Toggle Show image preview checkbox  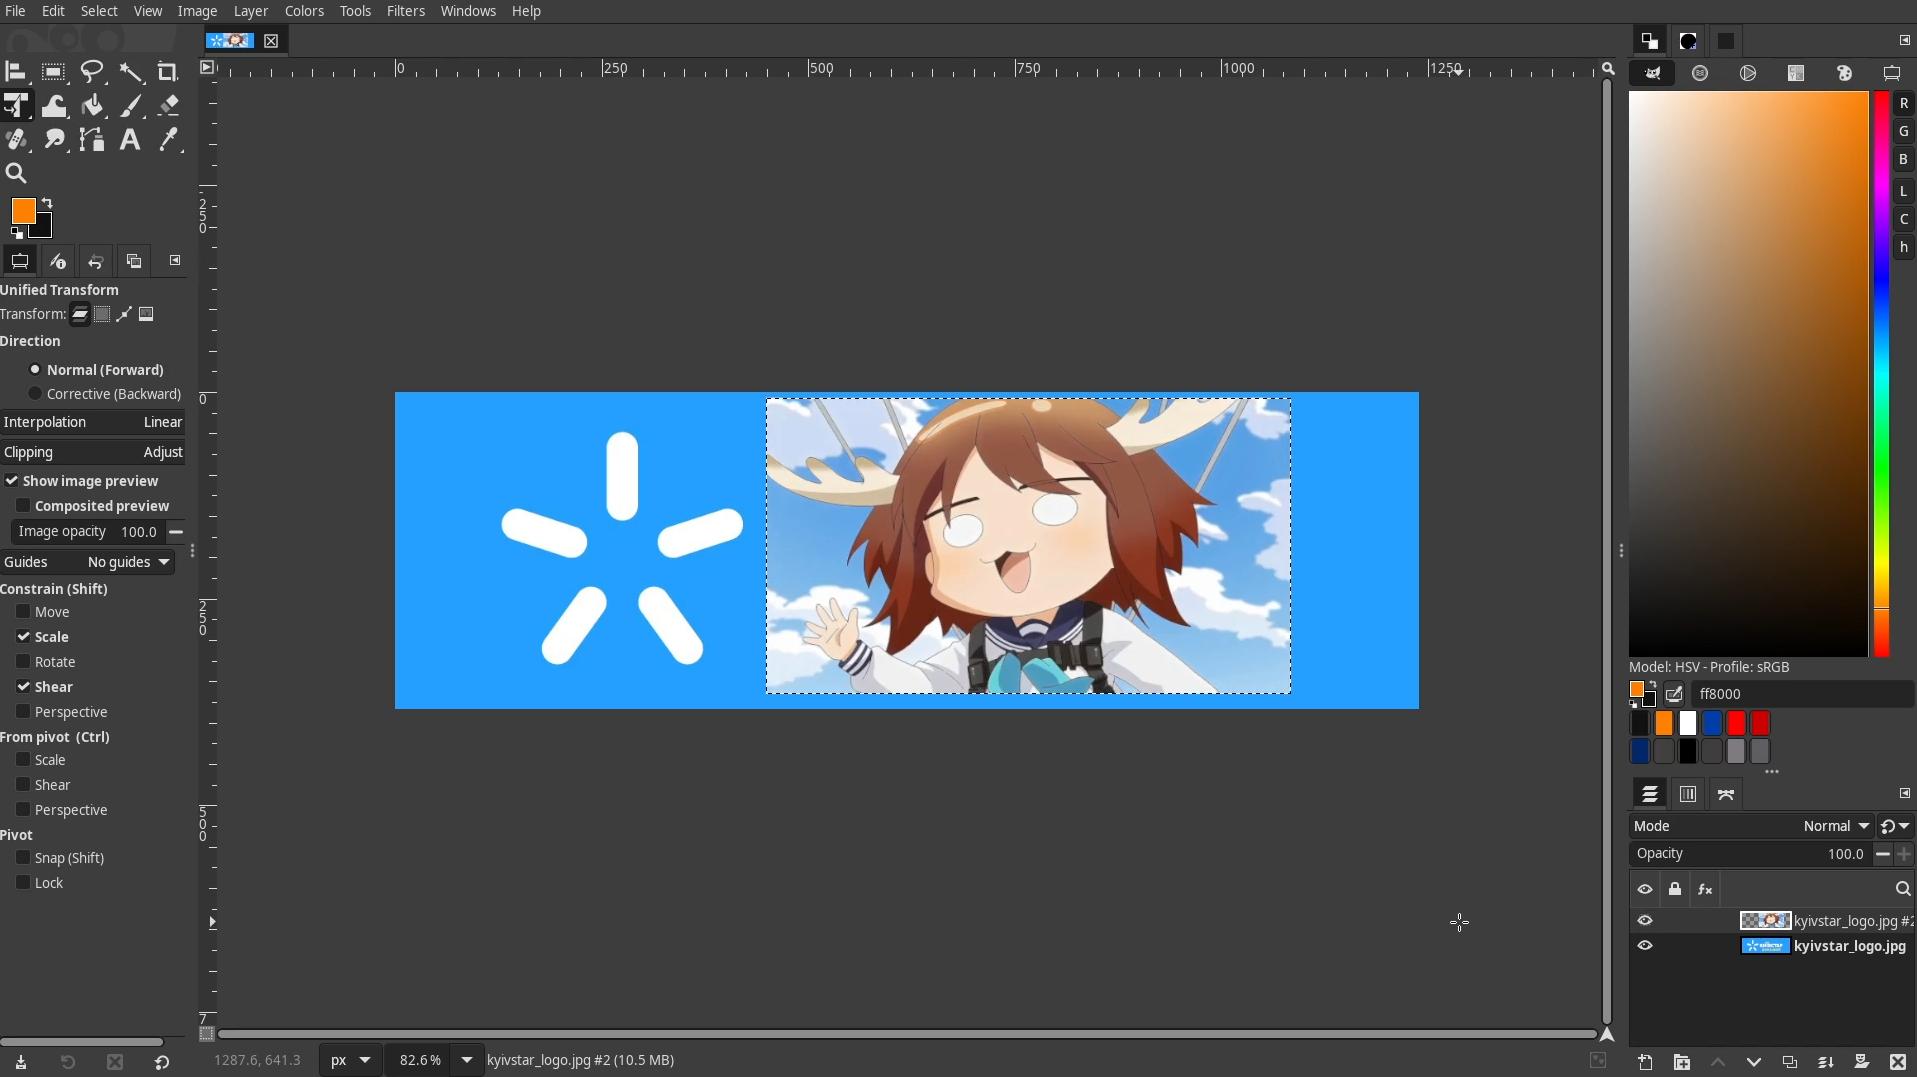(11, 481)
